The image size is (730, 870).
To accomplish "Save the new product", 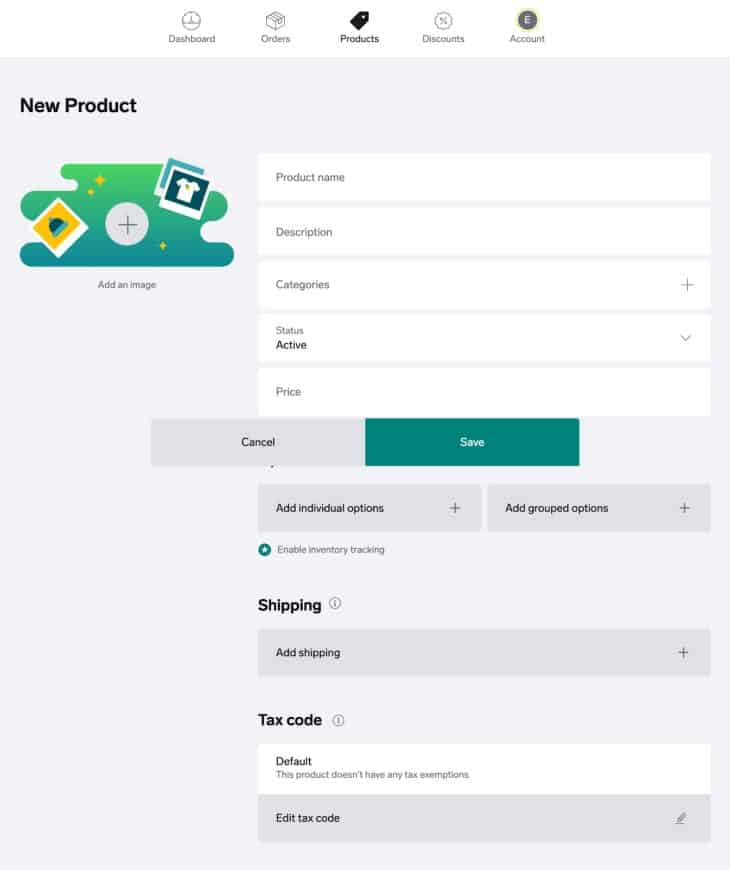I will (x=472, y=441).
